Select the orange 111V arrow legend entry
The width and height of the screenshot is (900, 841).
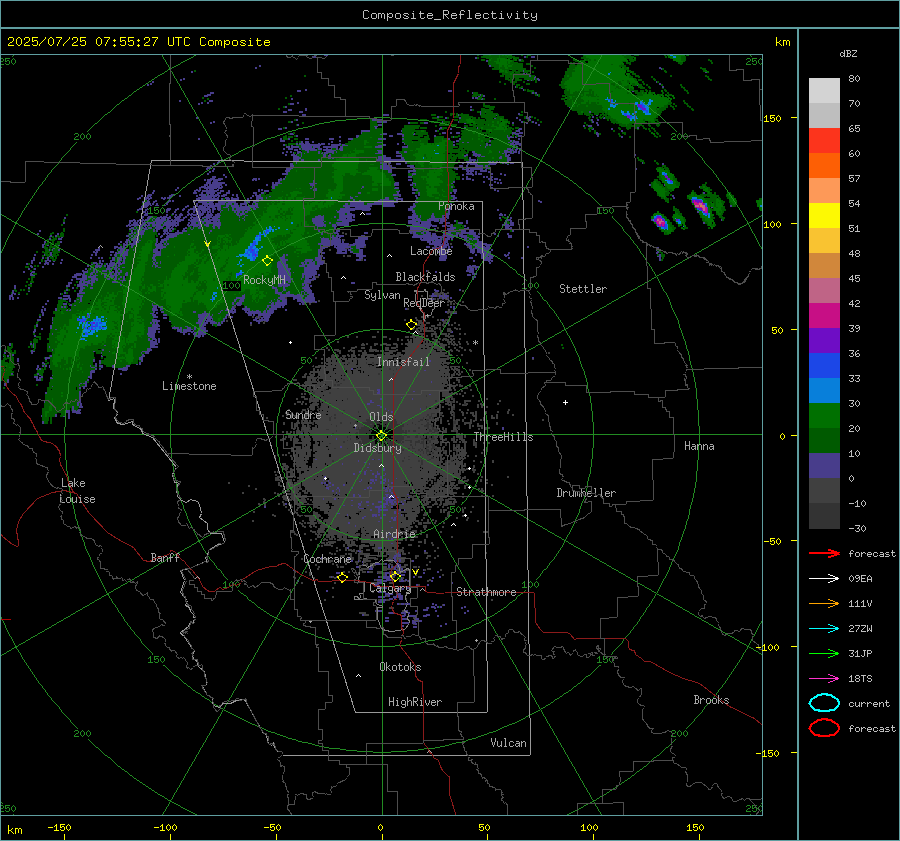[x=824, y=603]
